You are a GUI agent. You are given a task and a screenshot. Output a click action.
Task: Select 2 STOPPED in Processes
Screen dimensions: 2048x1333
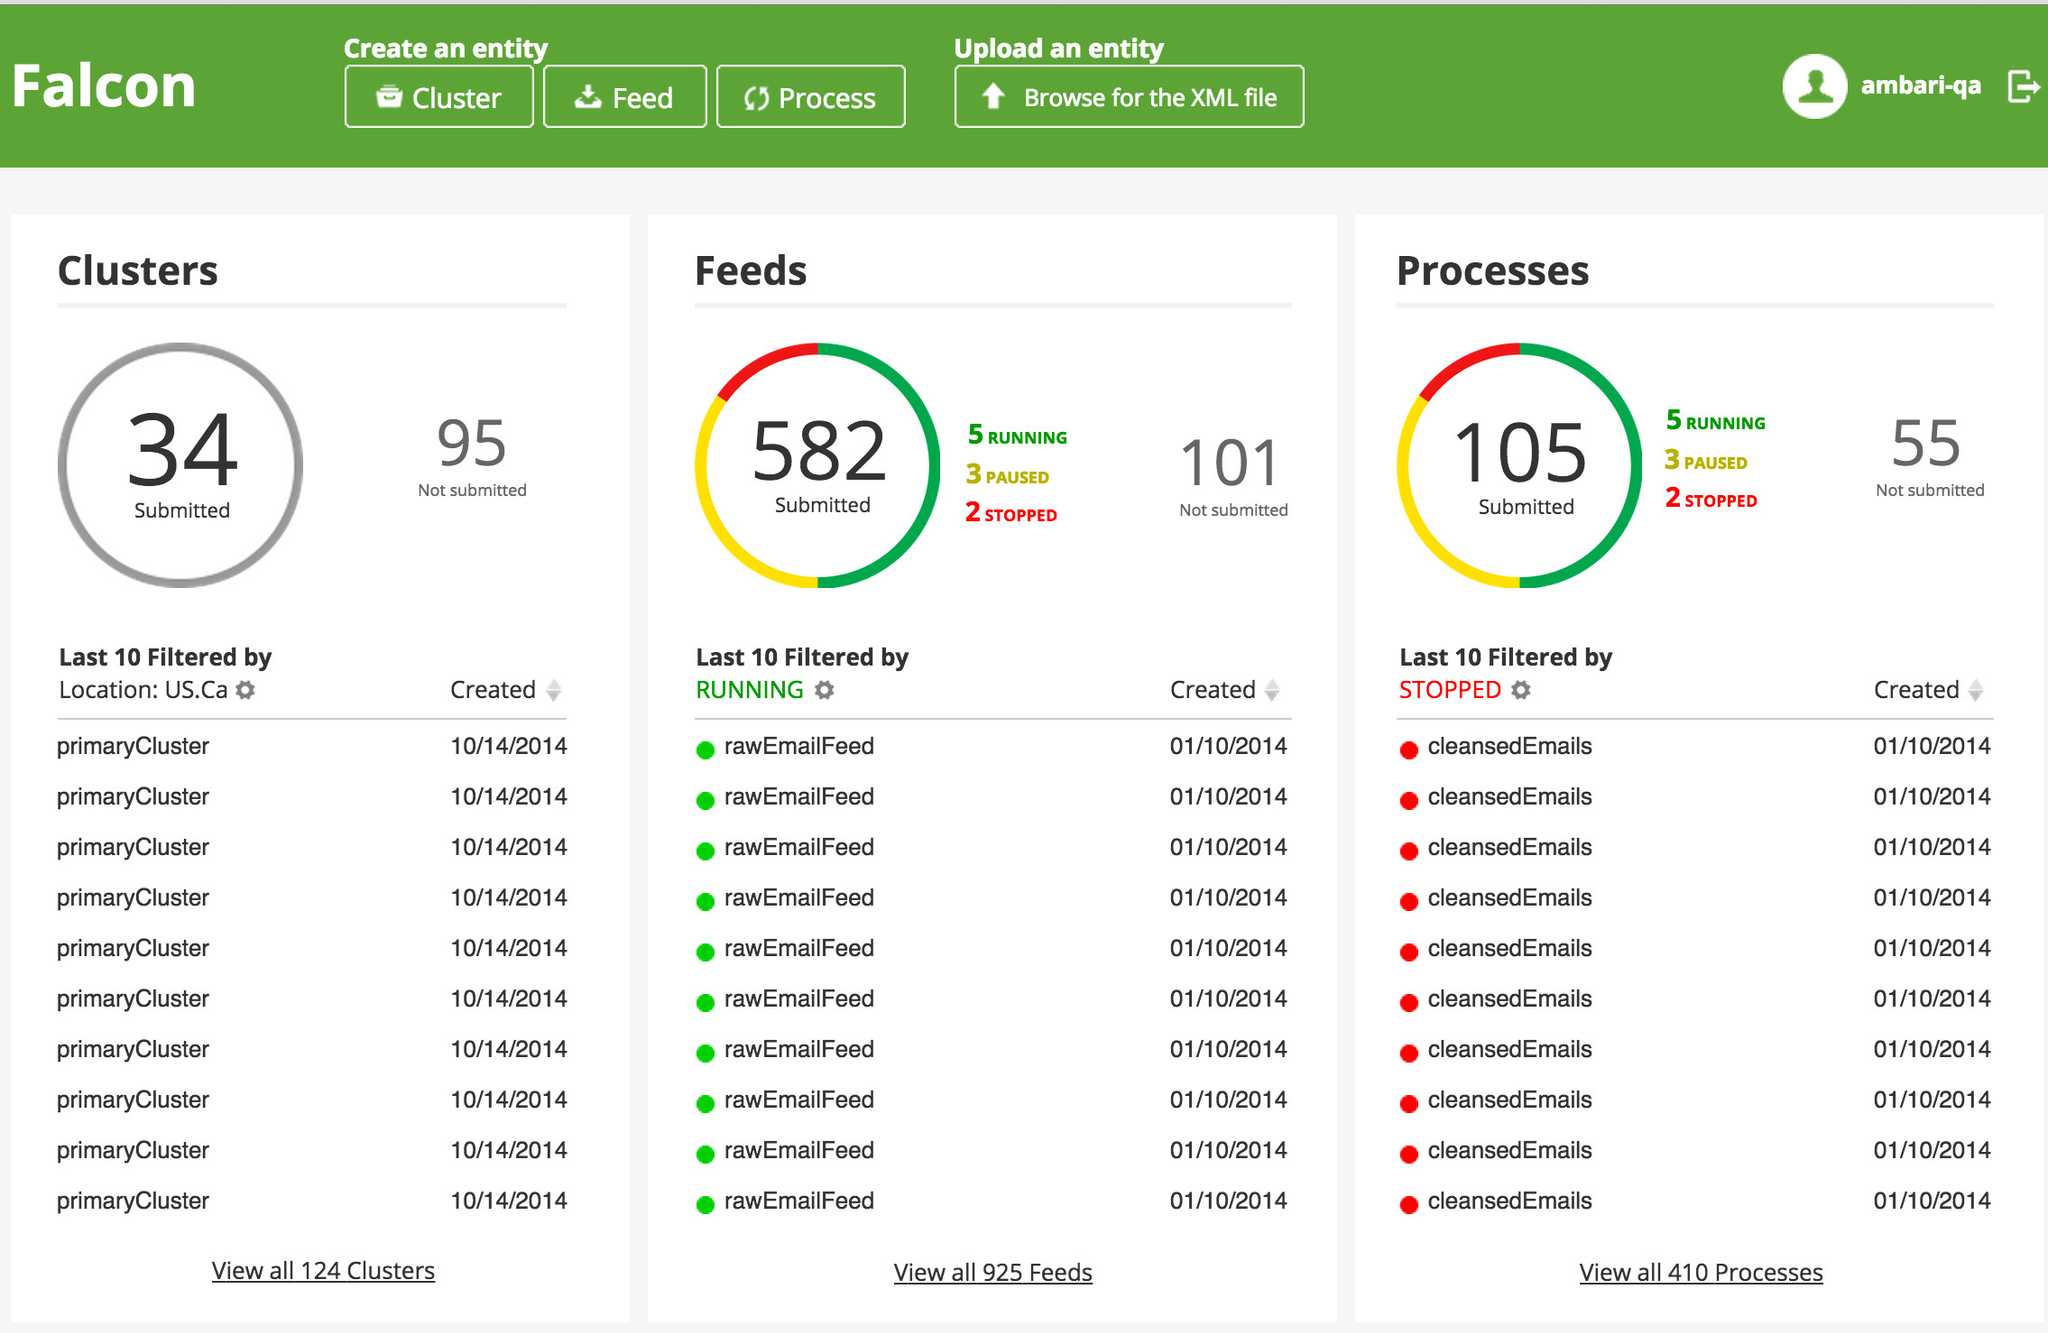(x=1711, y=498)
